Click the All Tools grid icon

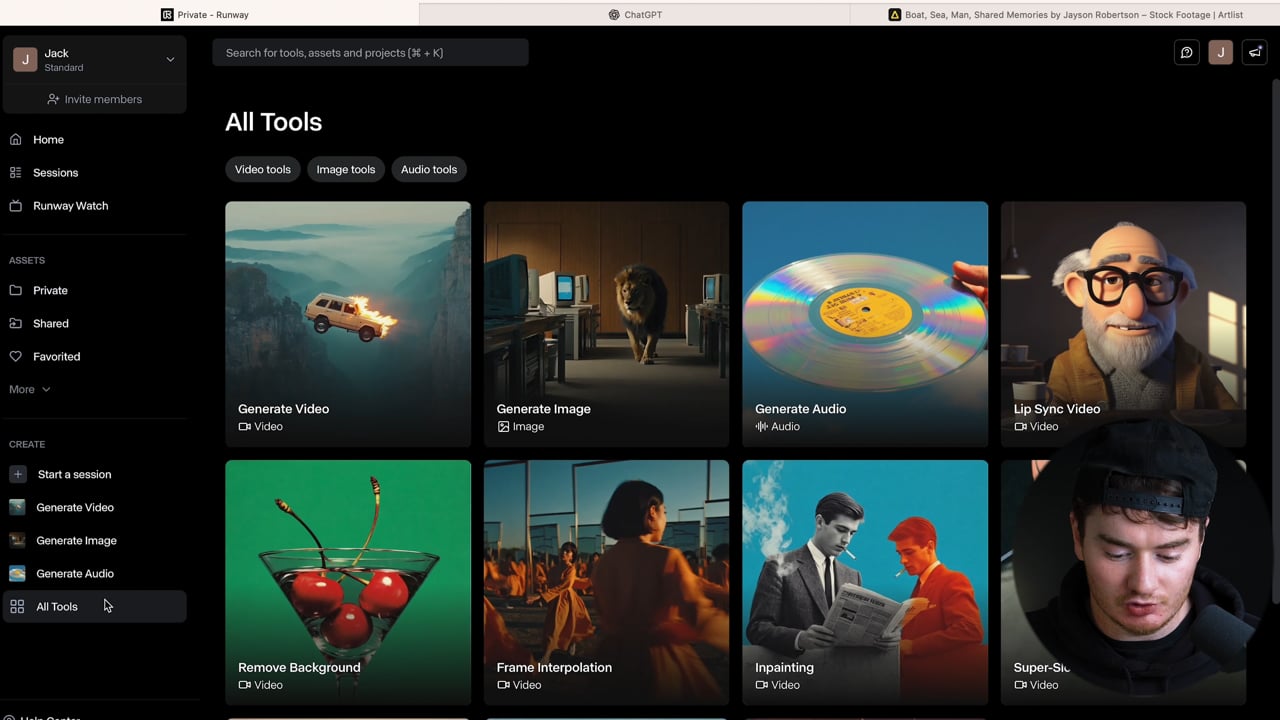tap(17, 607)
